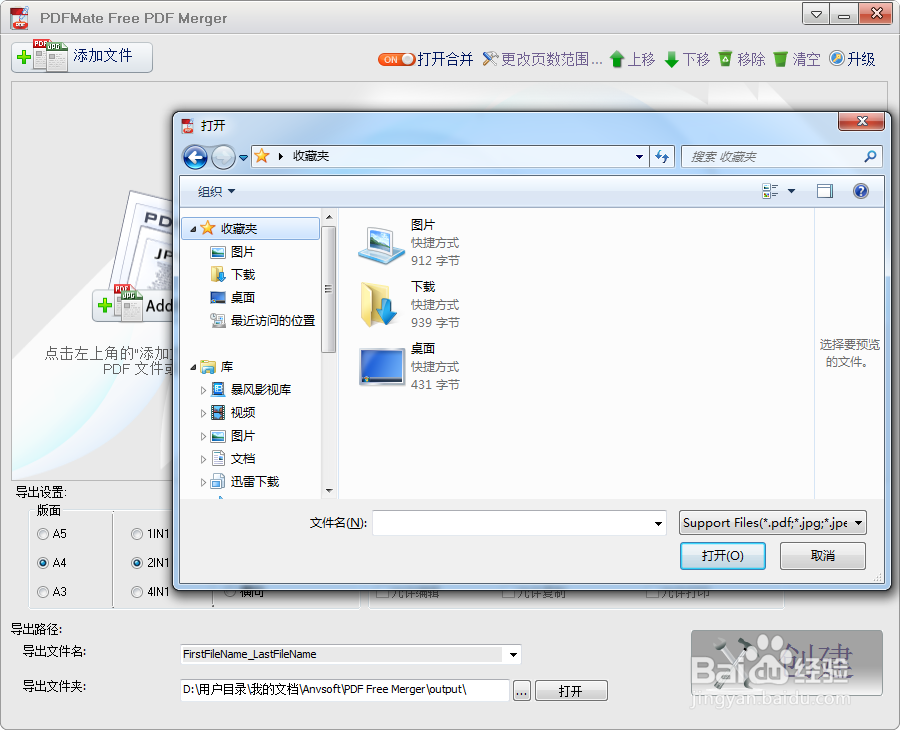This screenshot has width=900, height=730.
Task: Click the refresh button beside address bar
Action: click(662, 156)
